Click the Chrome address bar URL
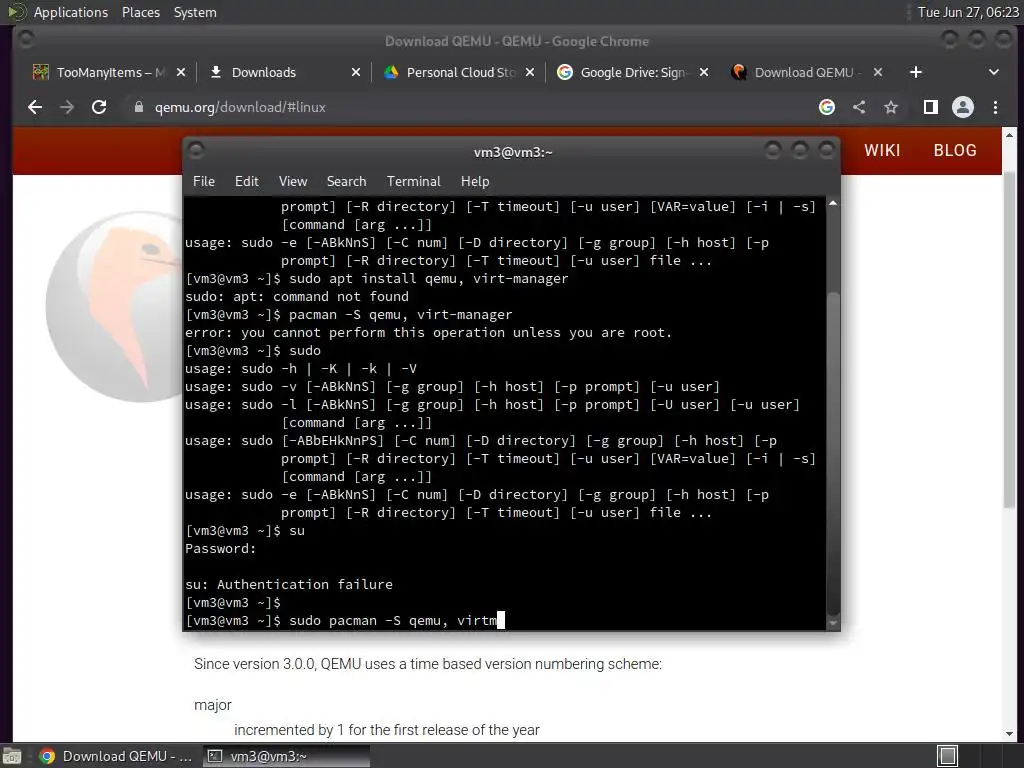The width and height of the screenshot is (1024, 768). tap(240, 107)
